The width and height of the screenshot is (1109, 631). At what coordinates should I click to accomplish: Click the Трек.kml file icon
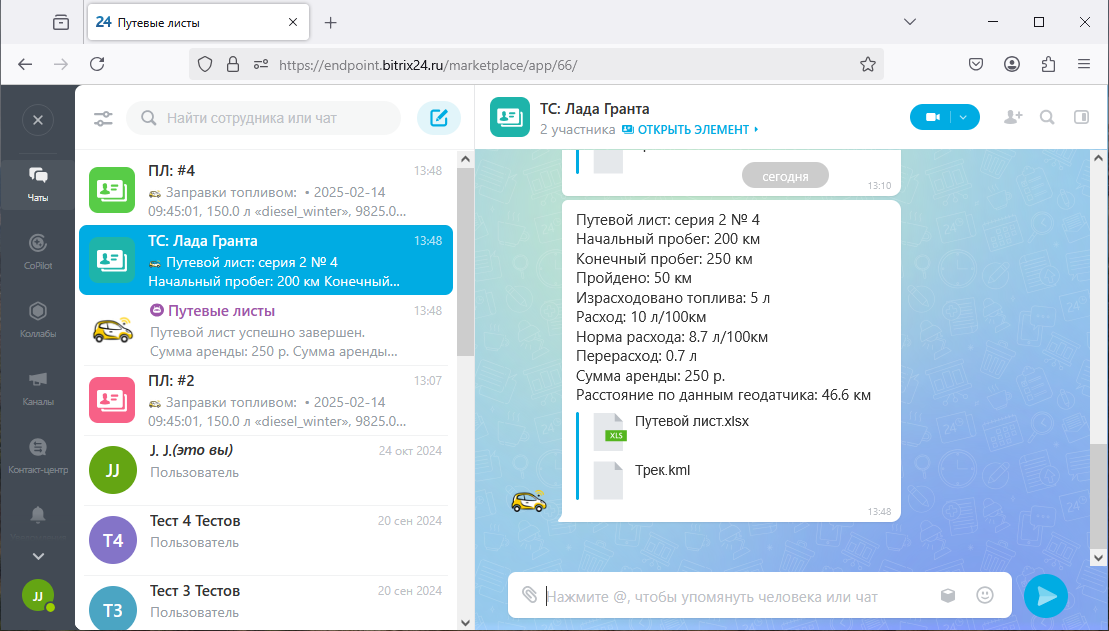coord(608,480)
